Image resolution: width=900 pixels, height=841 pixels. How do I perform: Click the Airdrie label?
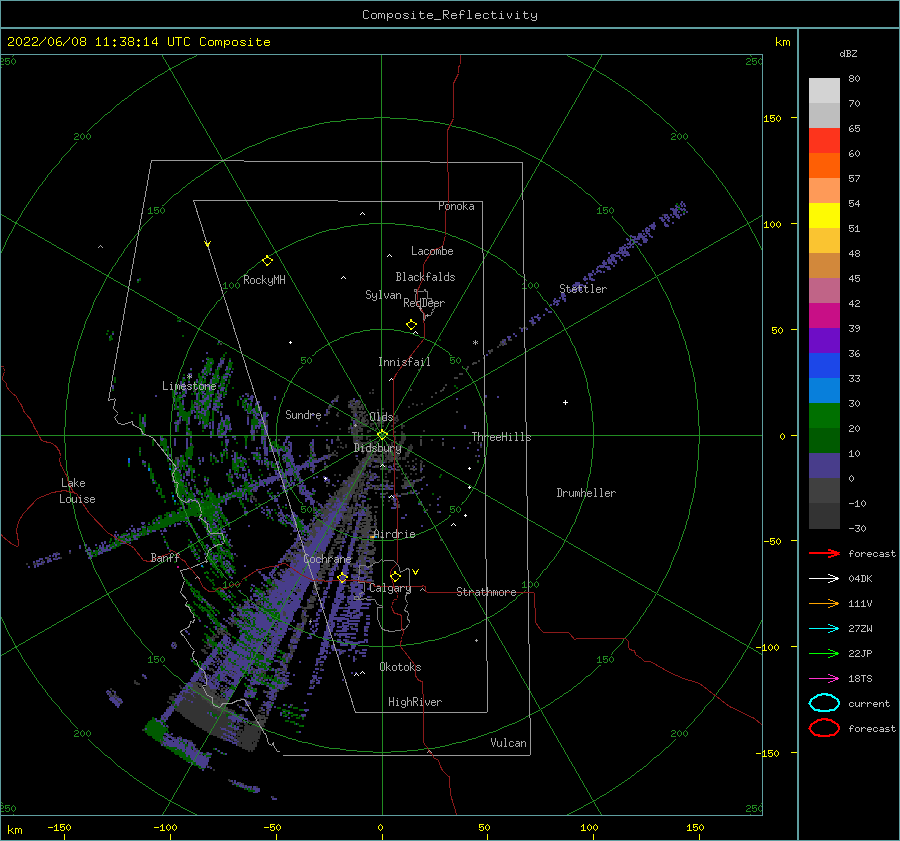pos(394,534)
